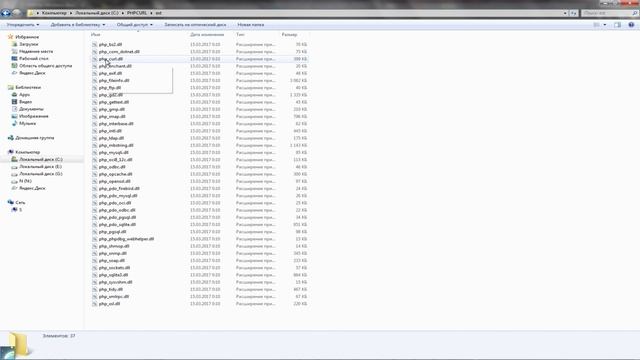Click php_com_dotnet.dll file icon
640x360 pixels.
(95, 52)
